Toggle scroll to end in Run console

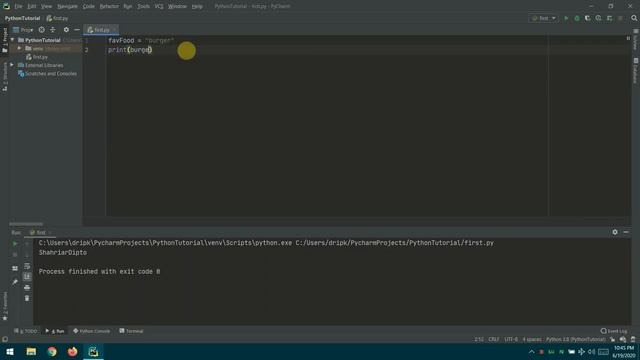point(27,277)
